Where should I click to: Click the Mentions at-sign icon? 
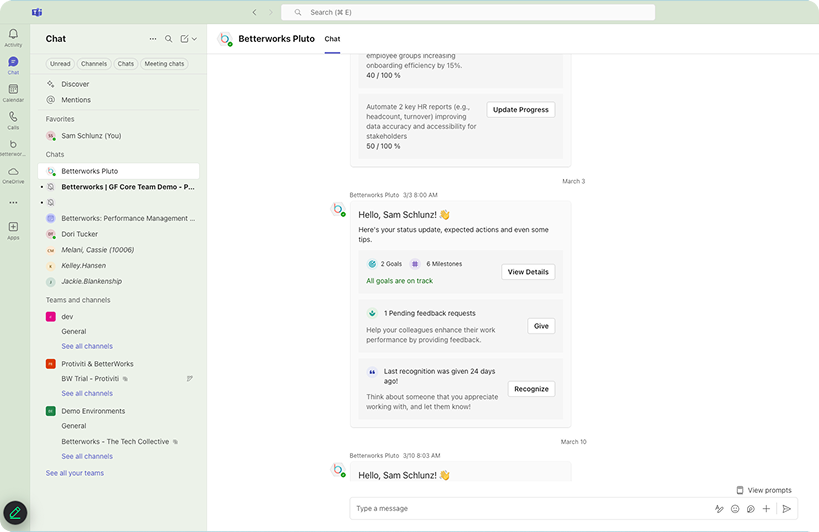tap(51, 100)
